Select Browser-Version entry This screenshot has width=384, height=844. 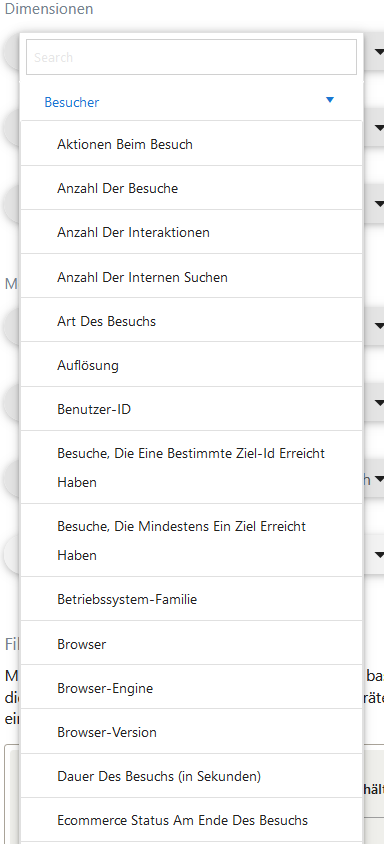(191, 732)
